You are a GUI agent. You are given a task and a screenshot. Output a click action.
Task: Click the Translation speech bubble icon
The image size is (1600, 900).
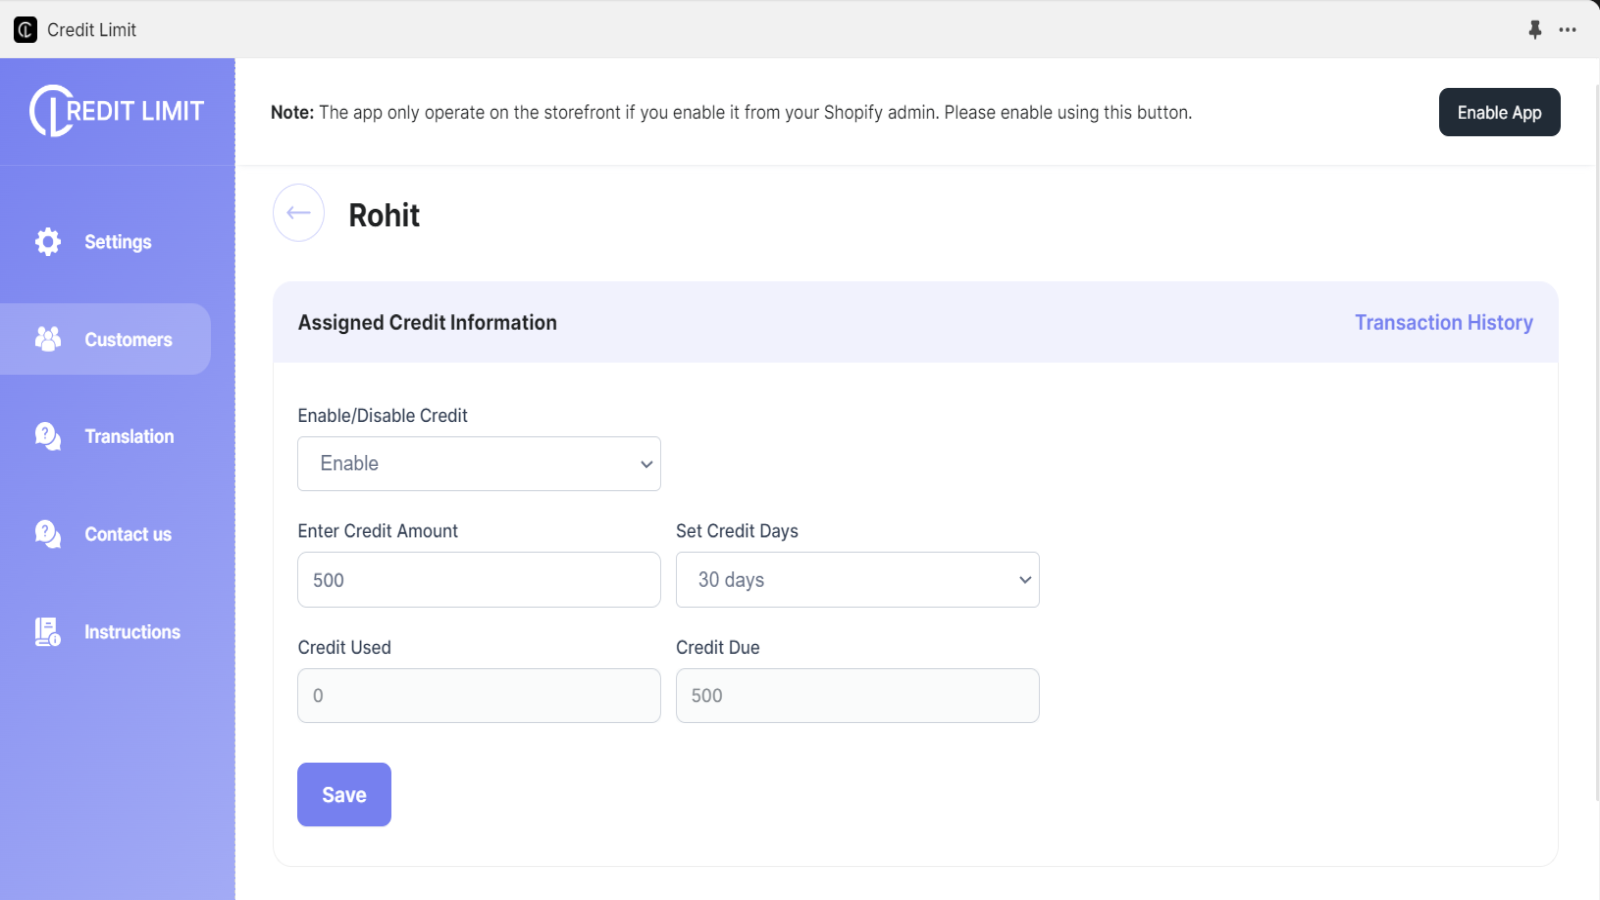pos(48,436)
